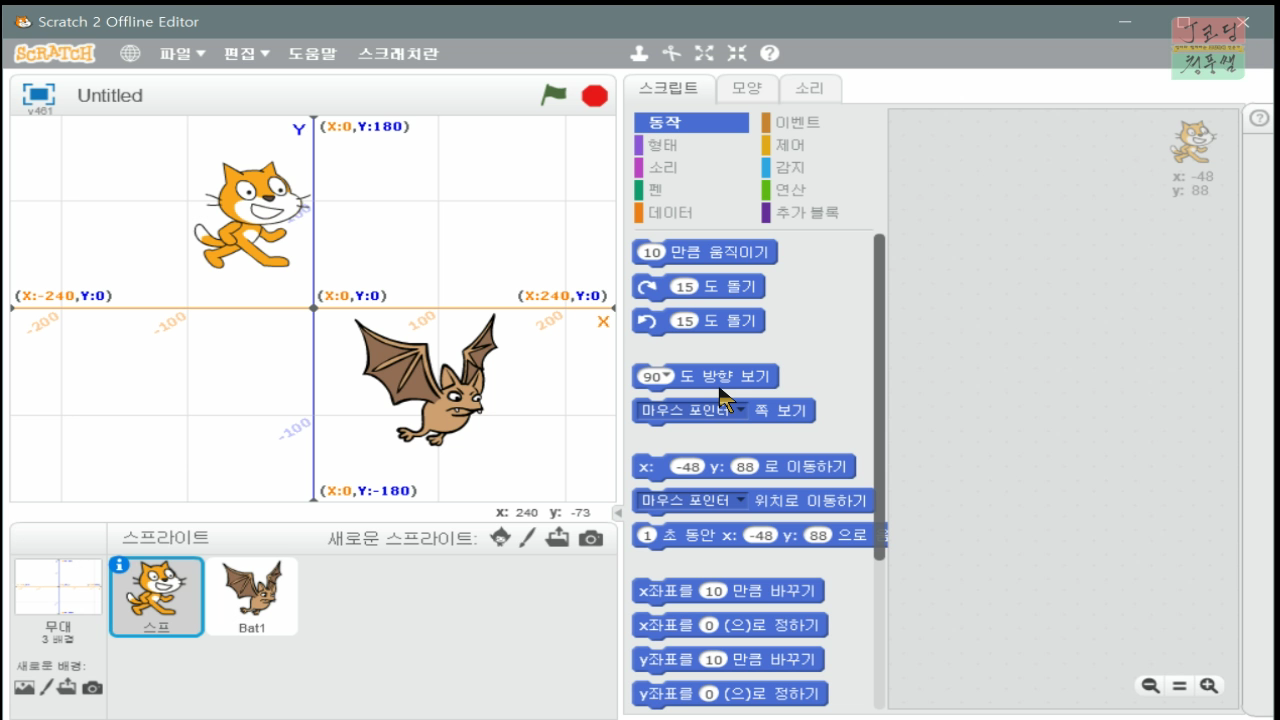Run the project with the green flag
Viewport: 1280px width, 720px height.
[552, 94]
